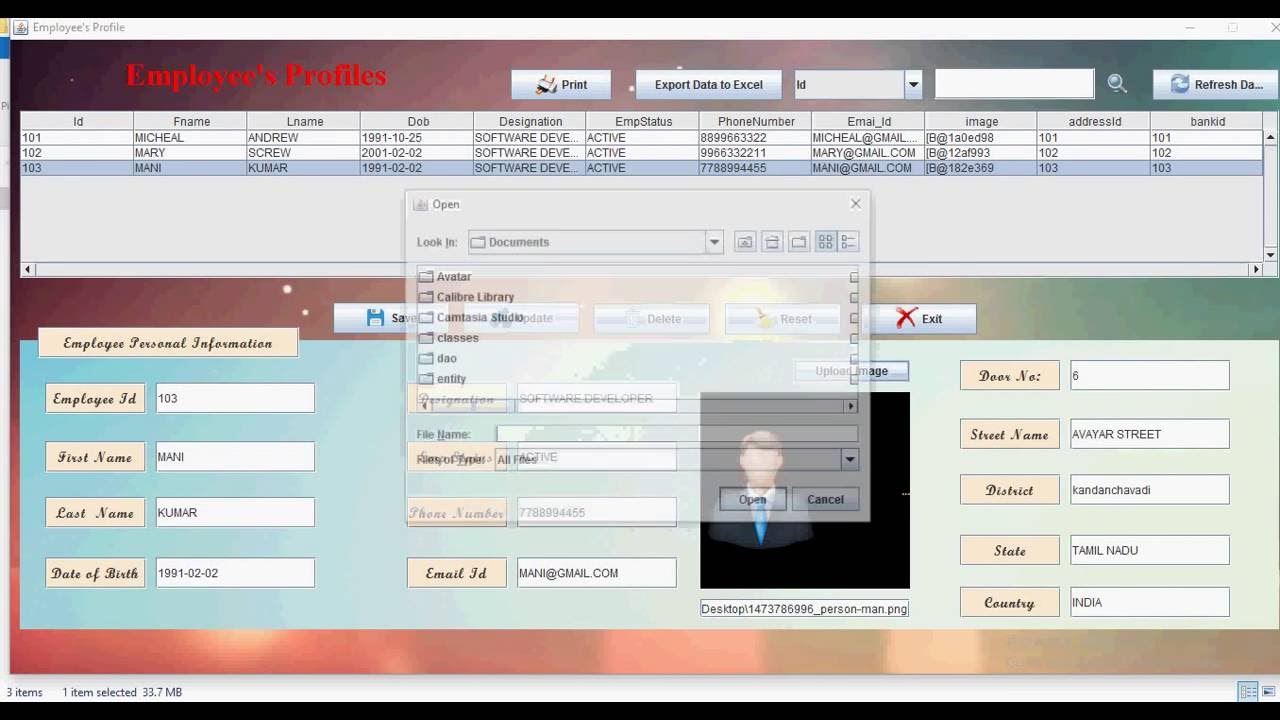Click the State field TAMIL NADU
The image size is (1280, 720).
tap(1150, 550)
